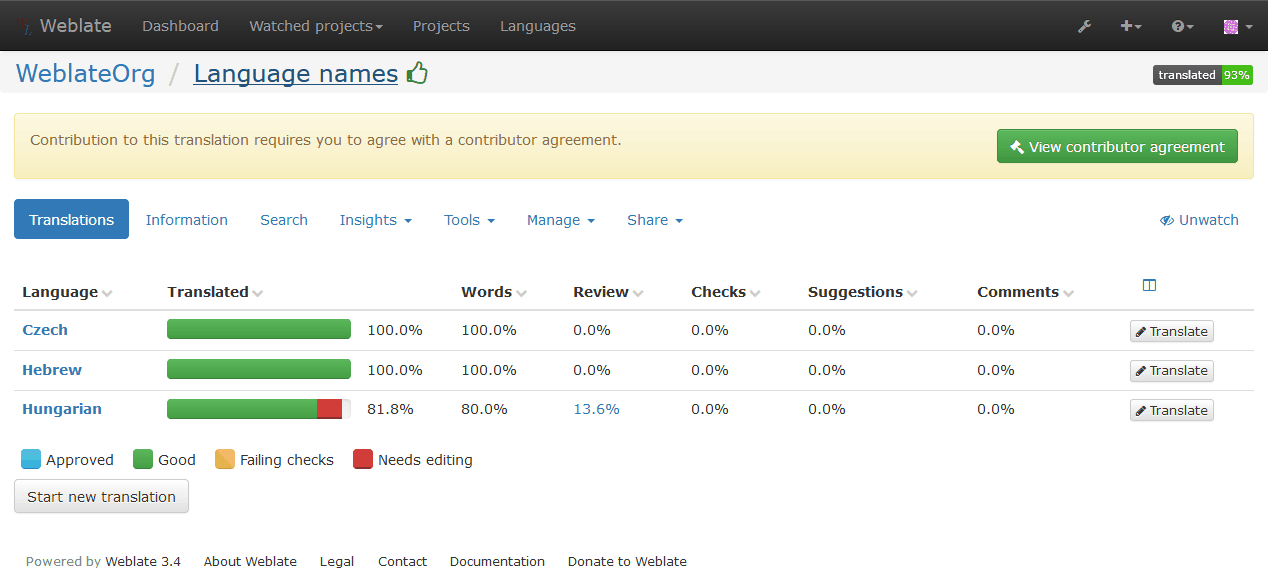Click the green thumbs-up icon beside Language names
Viewport: 1268px width, 581px height.
click(x=417, y=73)
